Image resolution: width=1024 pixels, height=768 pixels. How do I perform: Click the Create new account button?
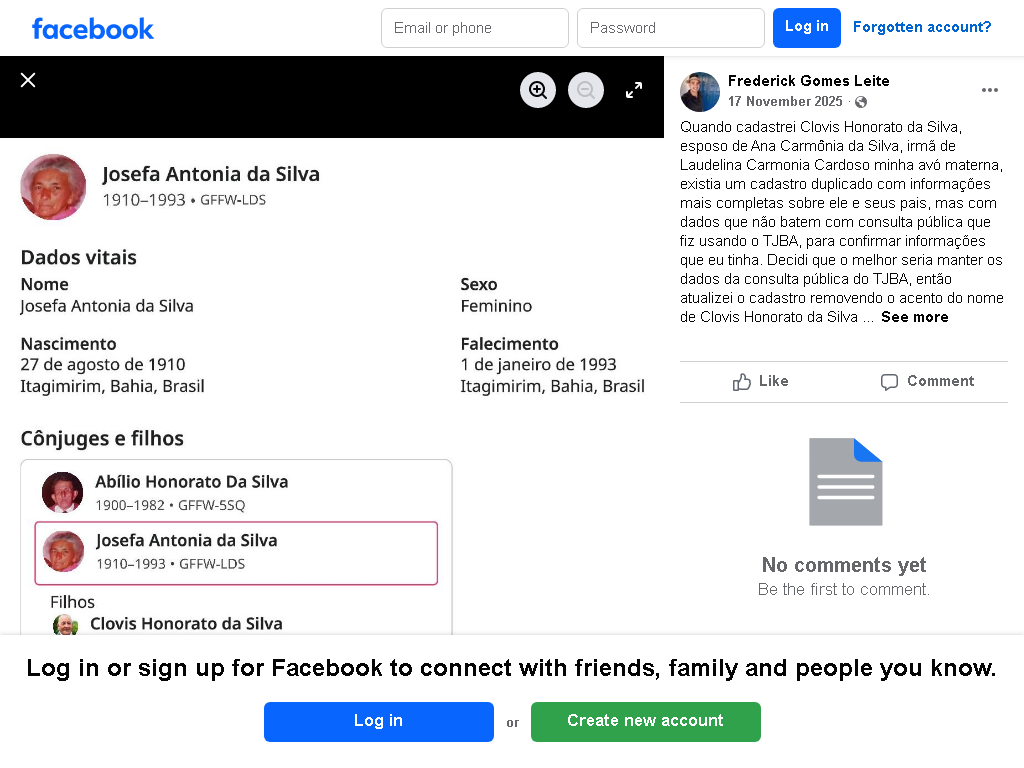click(x=645, y=722)
